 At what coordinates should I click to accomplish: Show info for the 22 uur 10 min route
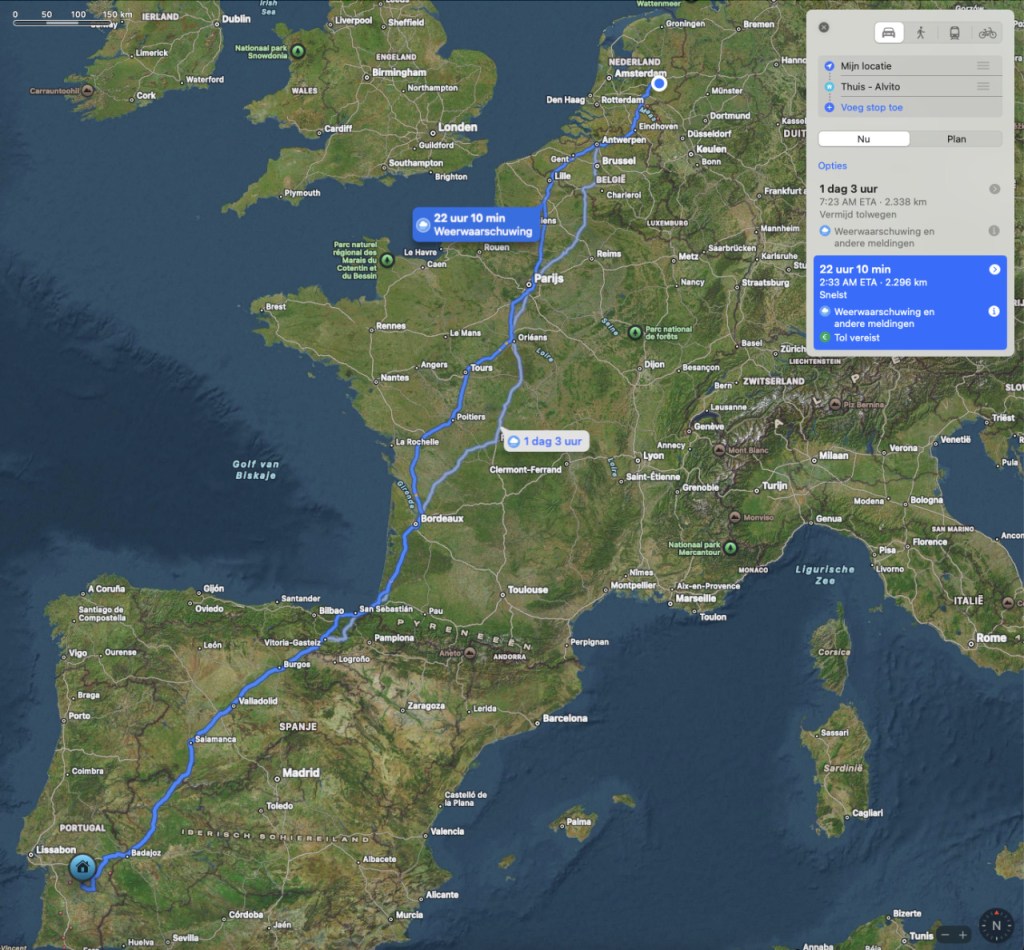pos(994,311)
